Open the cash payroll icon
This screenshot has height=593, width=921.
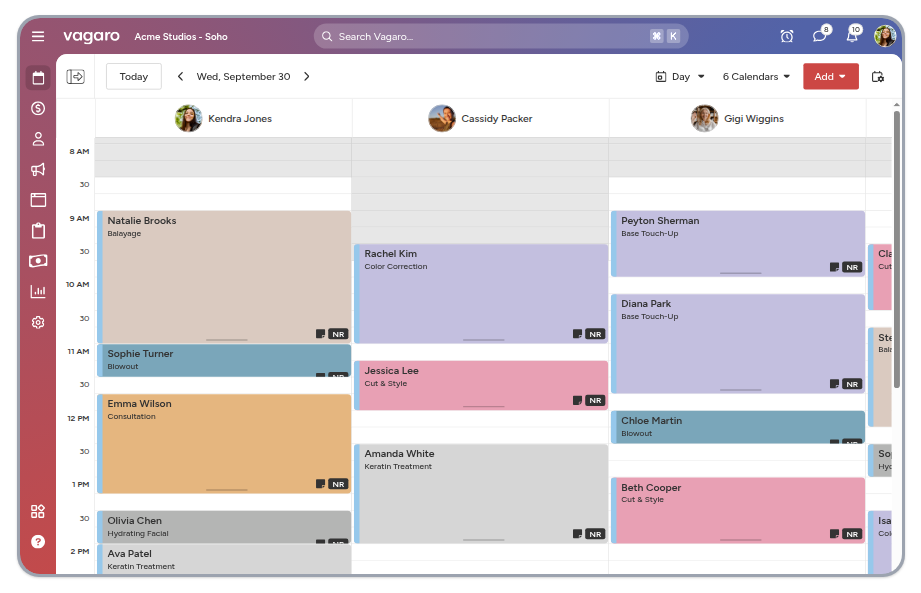pyautogui.click(x=38, y=261)
